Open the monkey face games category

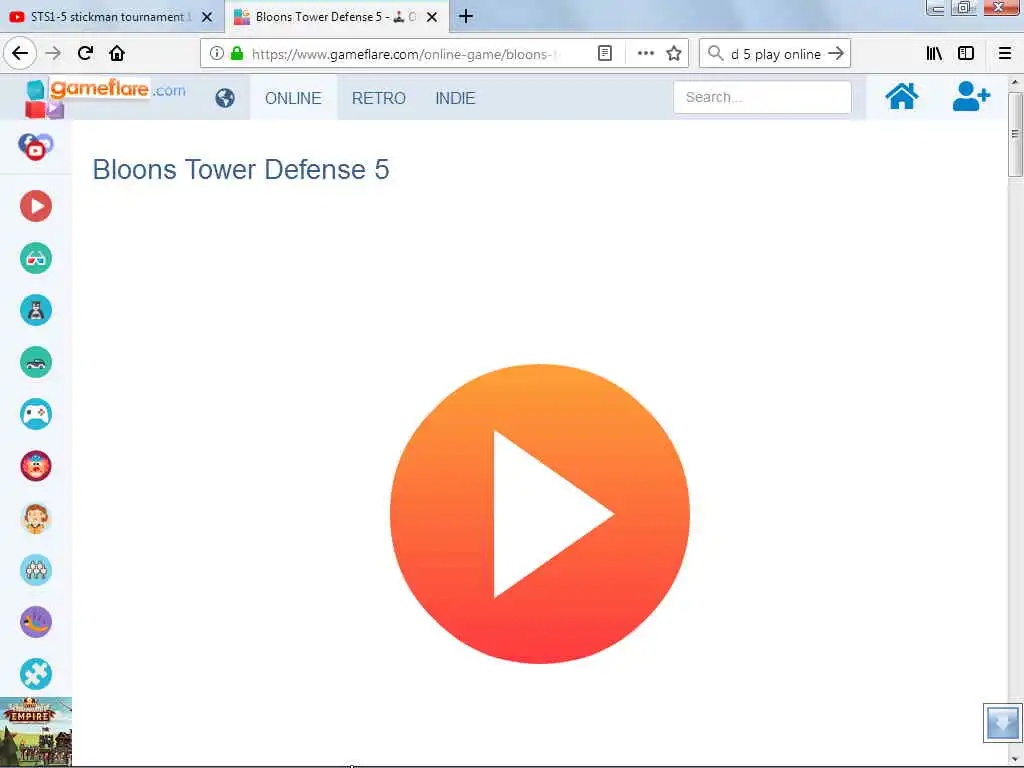36,518
